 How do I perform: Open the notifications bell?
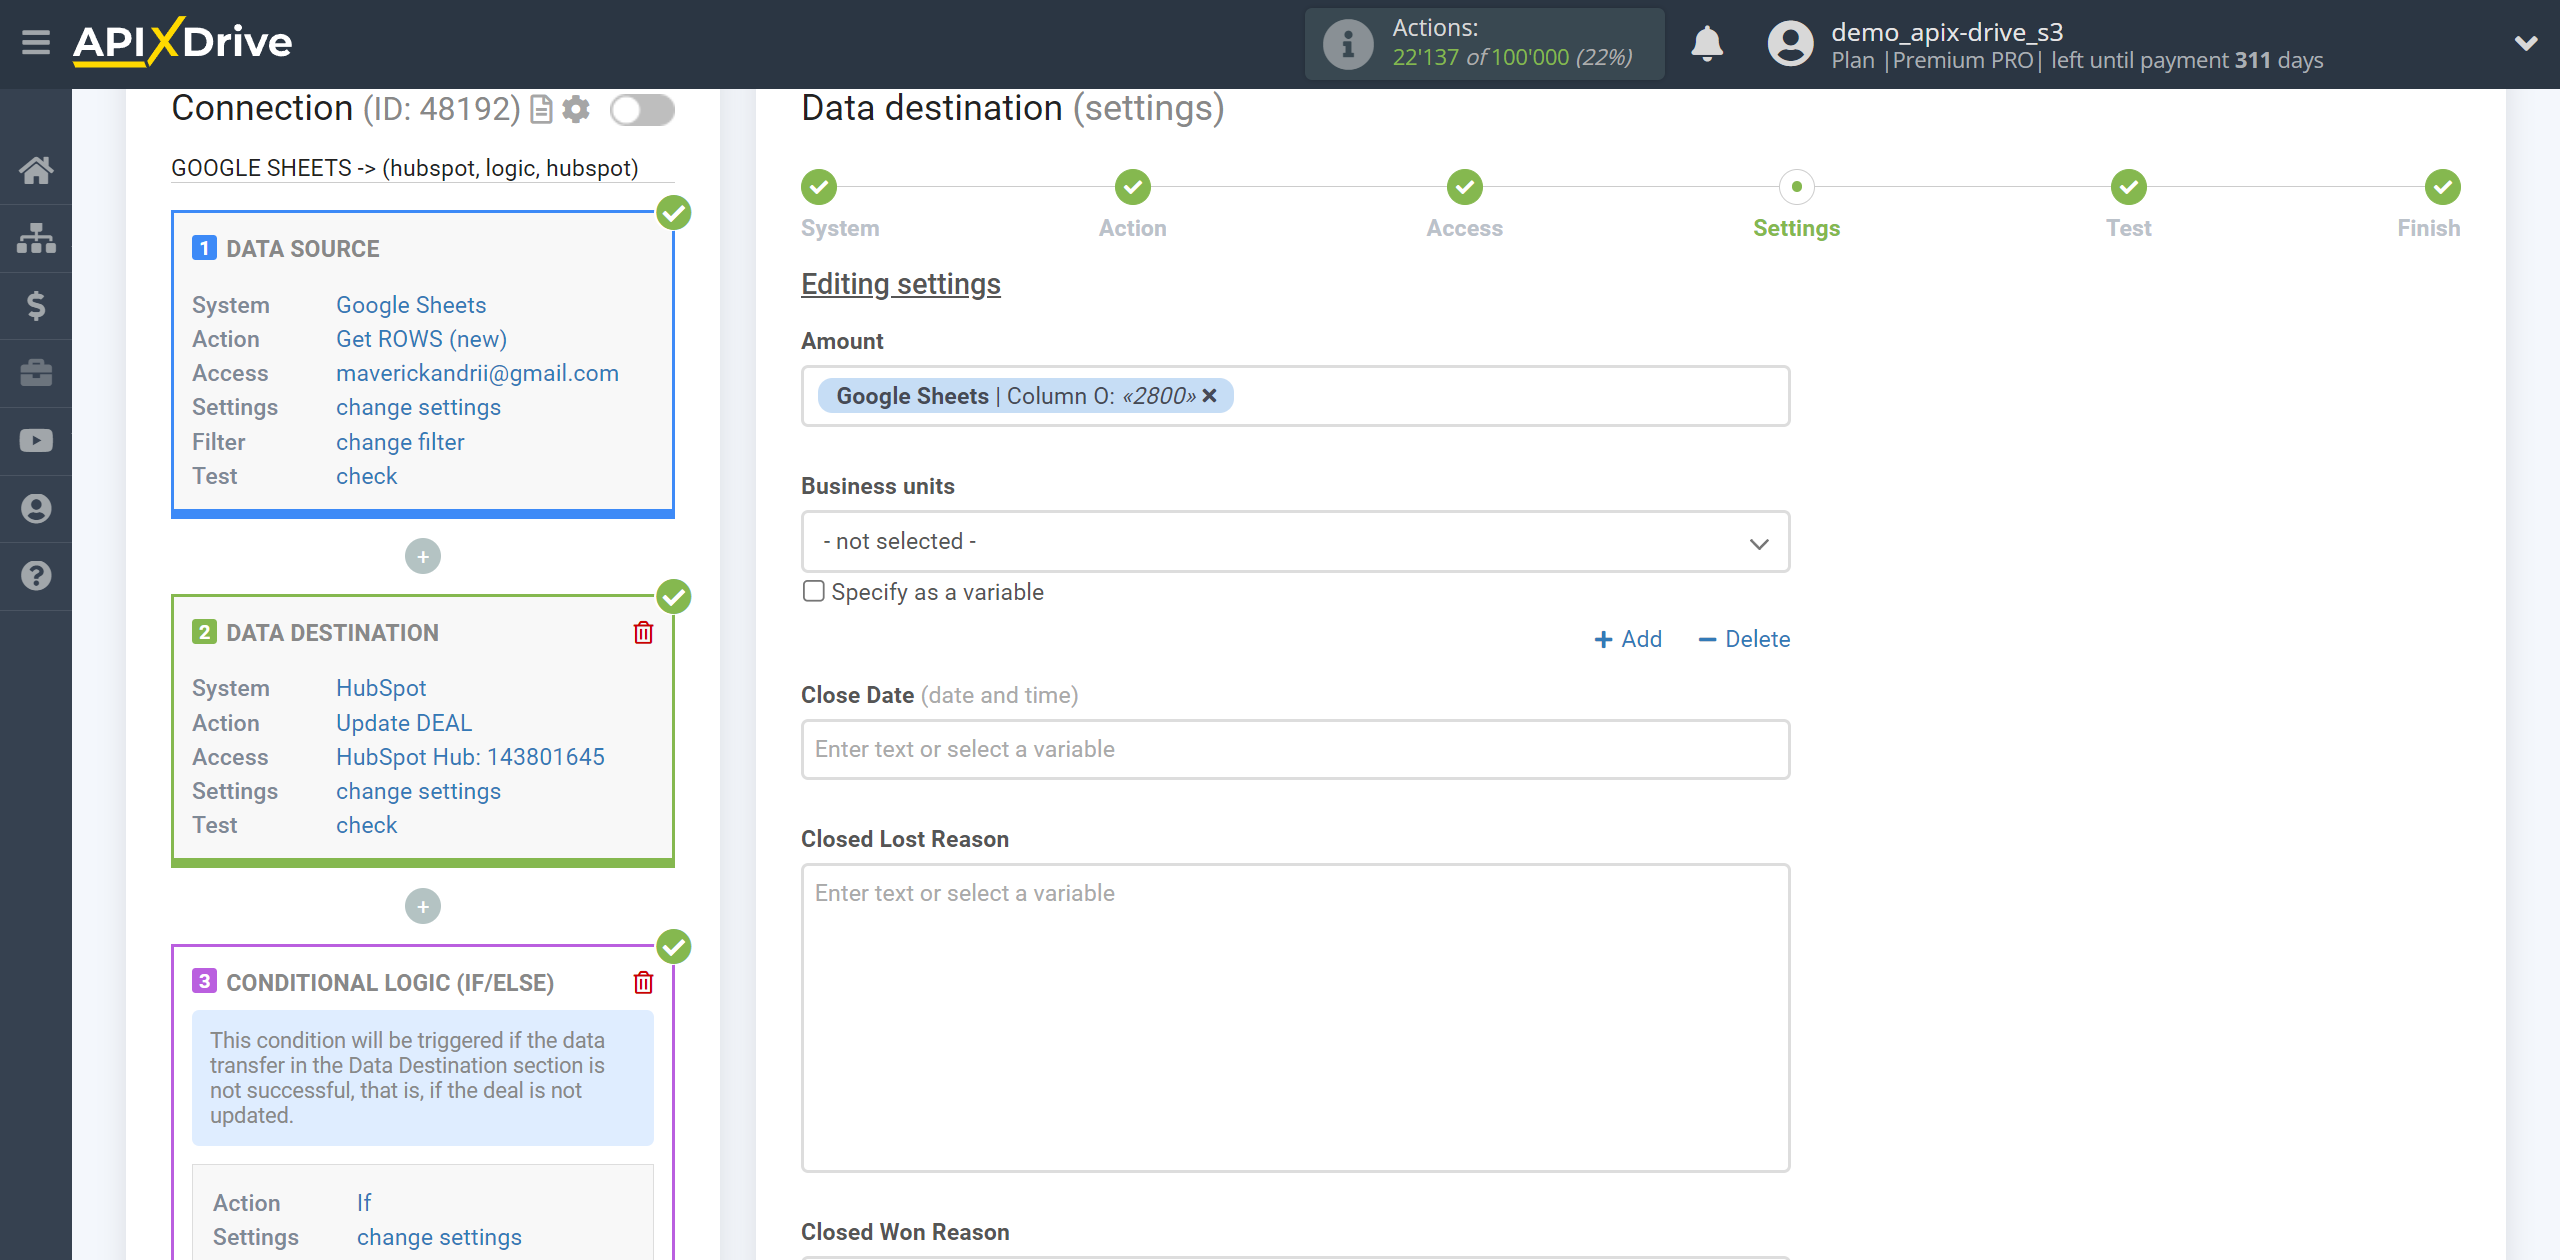pyautogui.click(x=1707, y=44)
